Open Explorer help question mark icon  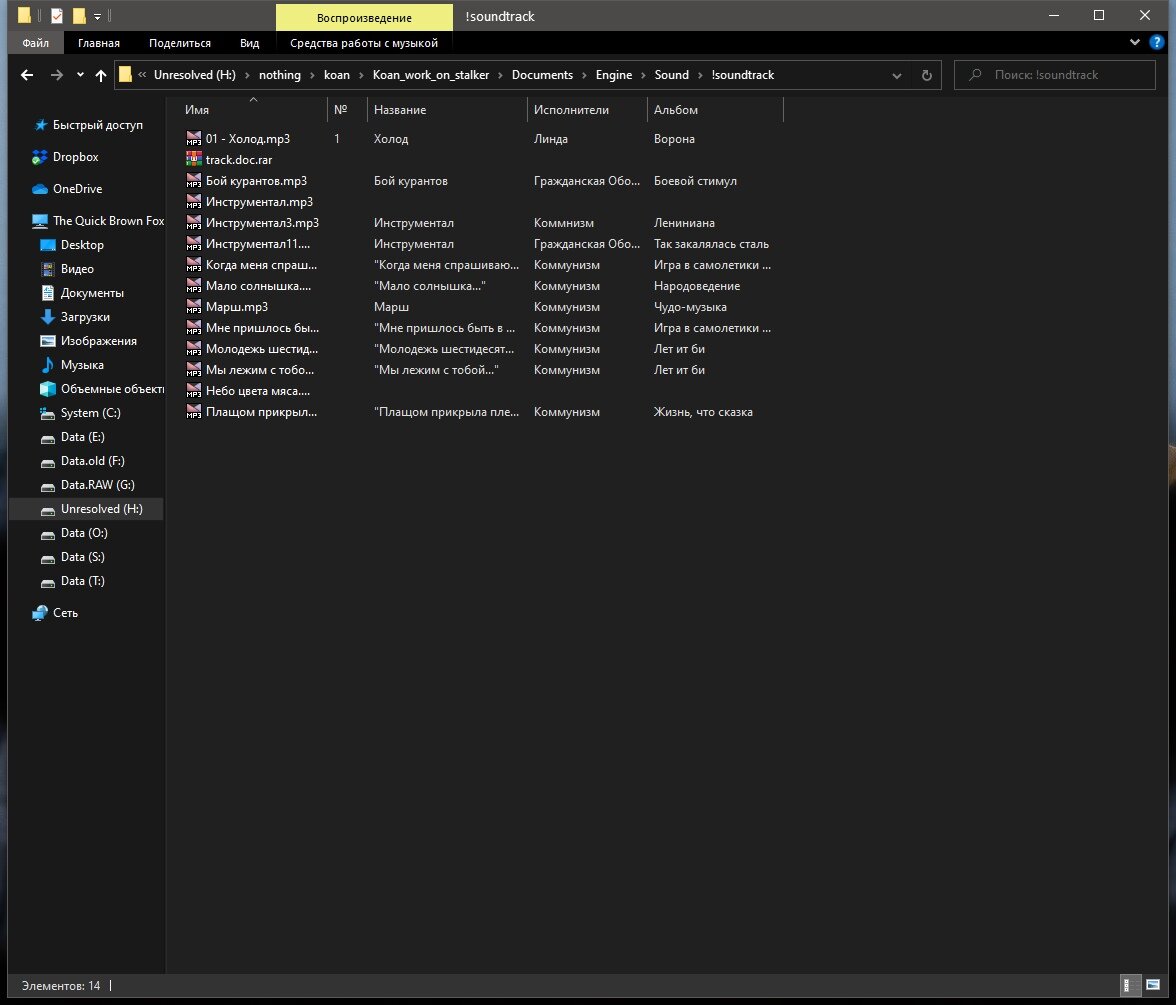1156,43
